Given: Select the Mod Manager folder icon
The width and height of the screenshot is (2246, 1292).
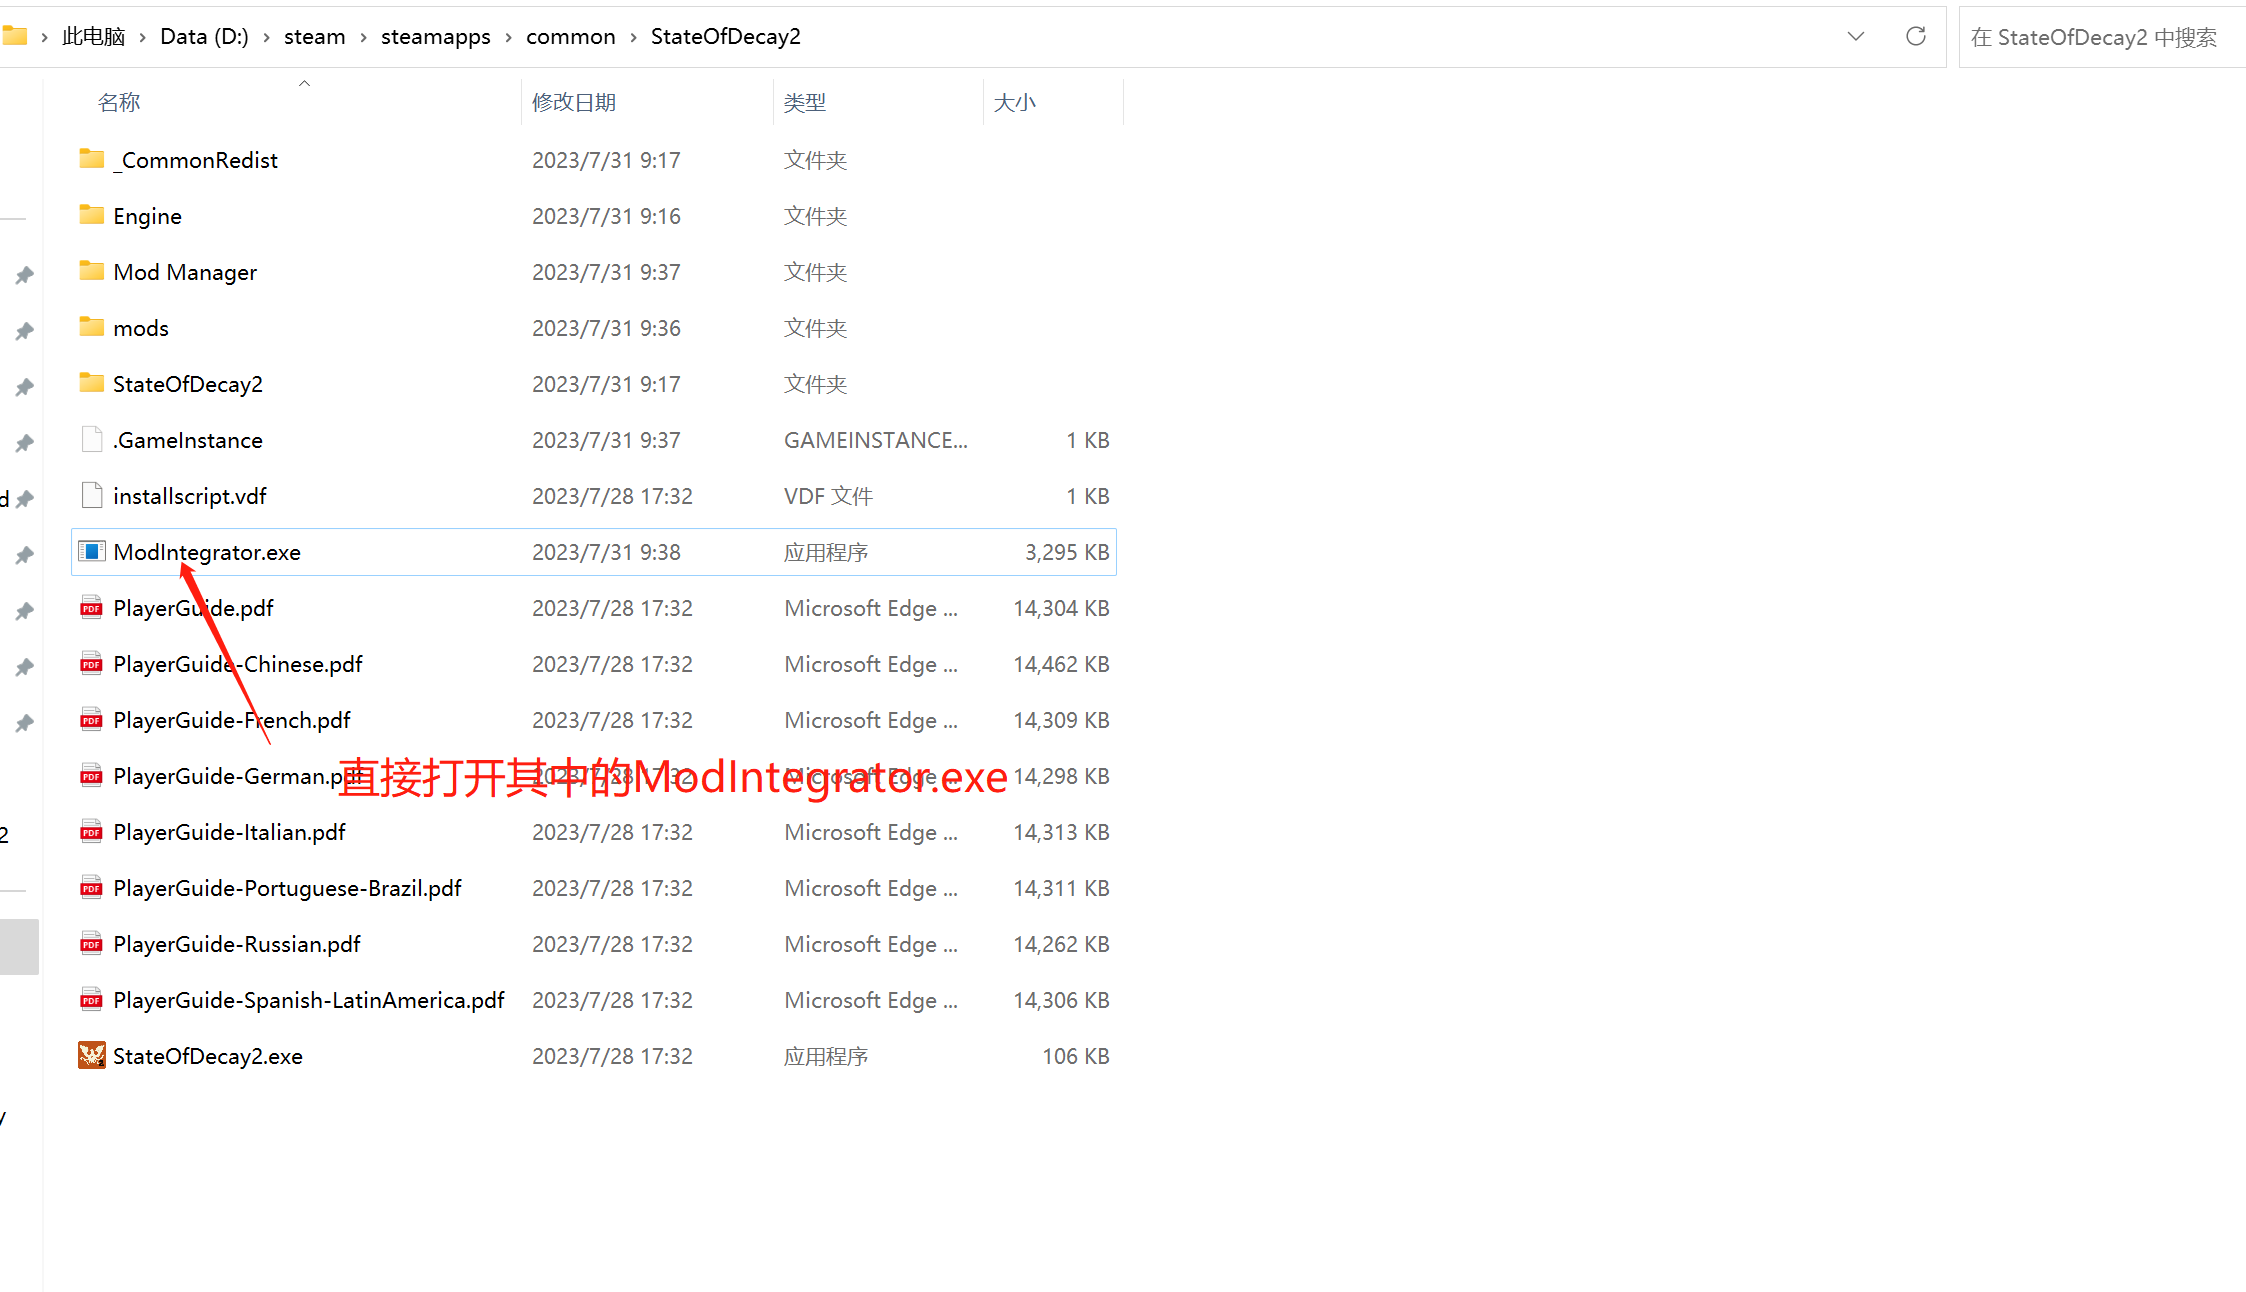Looking at the screenshot, I should 92,272.
